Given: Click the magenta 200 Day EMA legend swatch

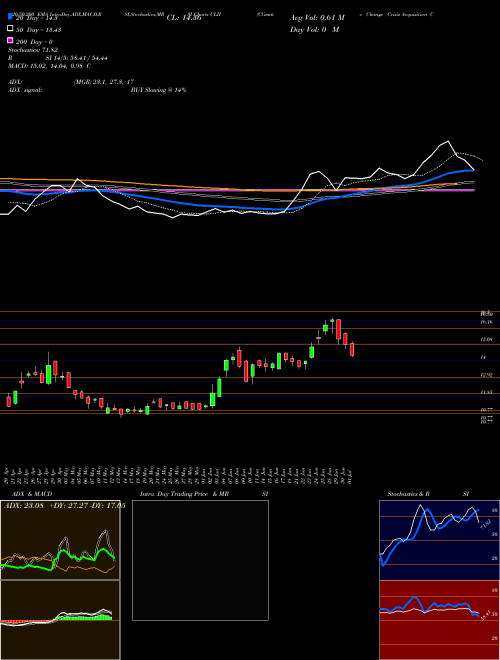Looking at the screenshot, I should click(11, 40).
